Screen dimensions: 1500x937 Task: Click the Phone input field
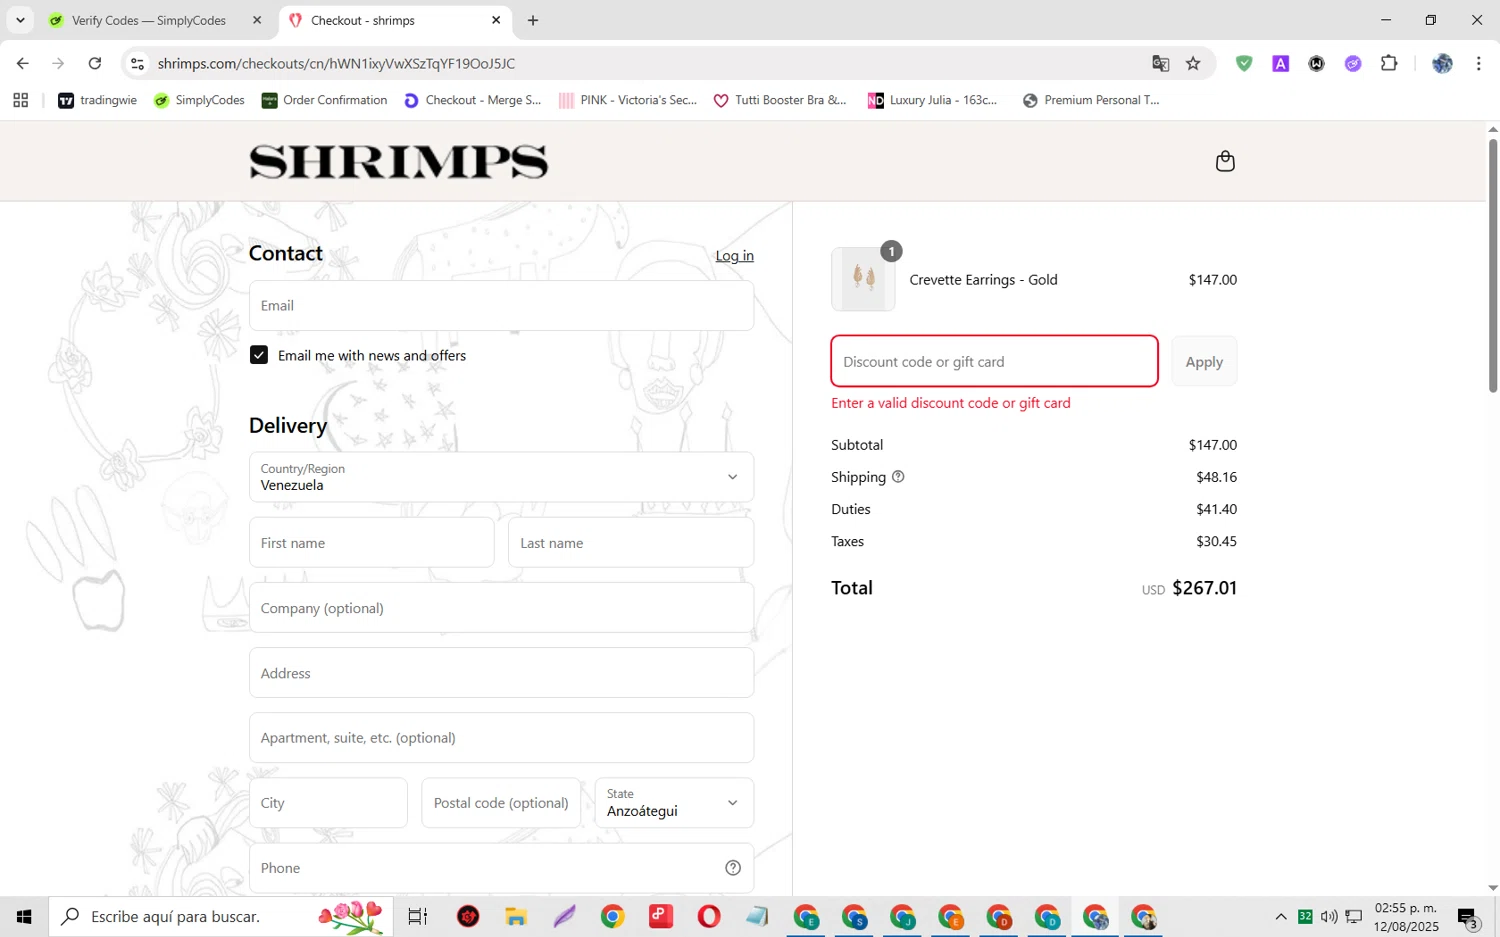[x=501, y=868]
